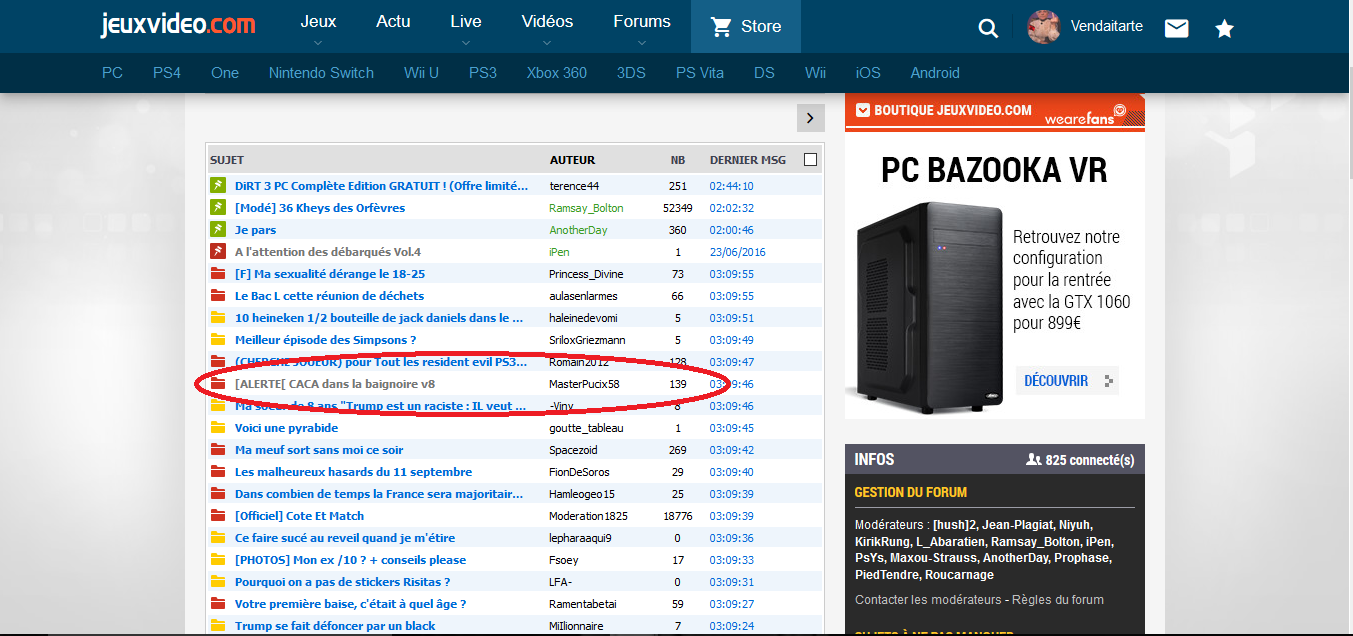Click the green pin icon beside DiRT 3 topic
This screenshot has width=1353, height=636.
[x=218, y=186]
